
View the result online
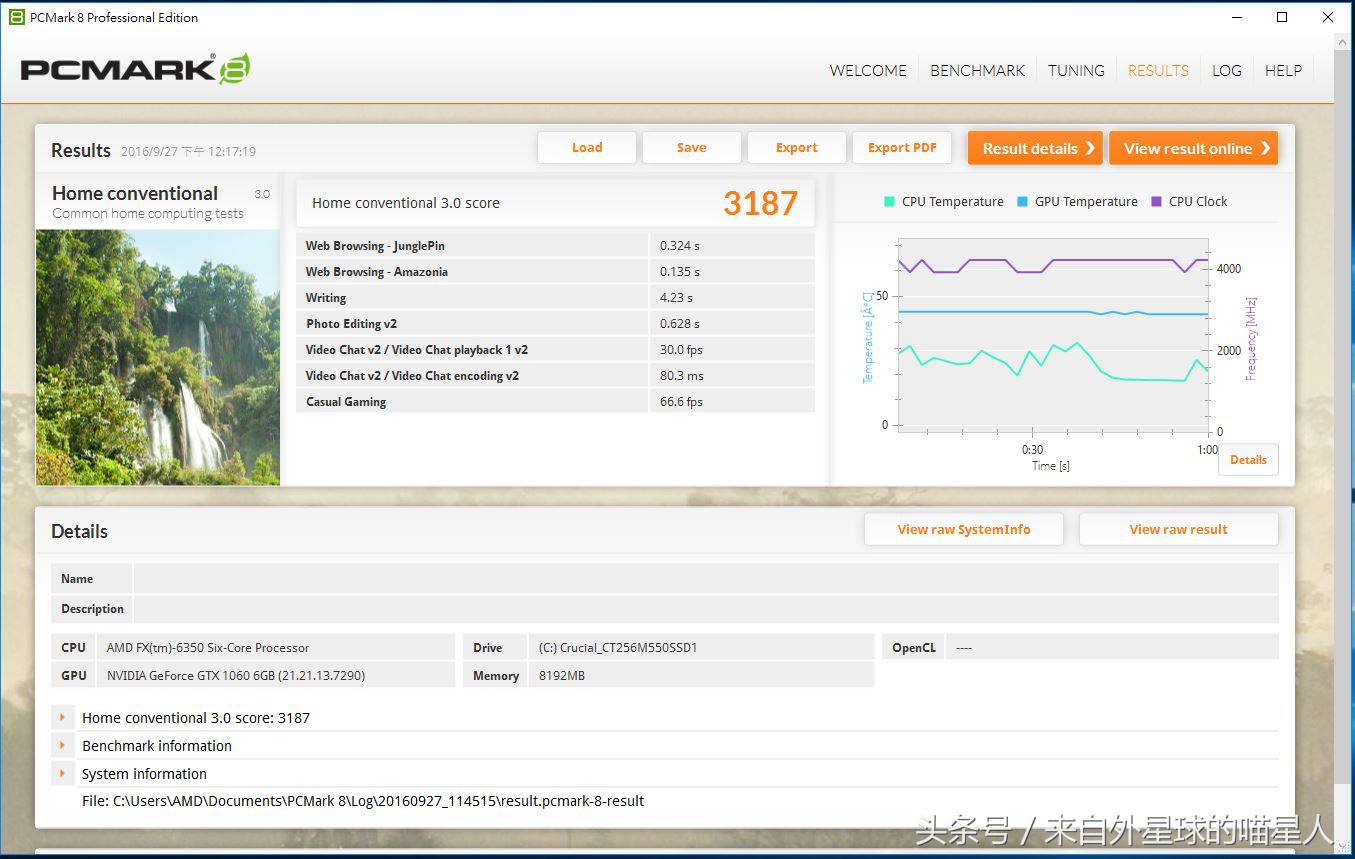coord(1193,147)
